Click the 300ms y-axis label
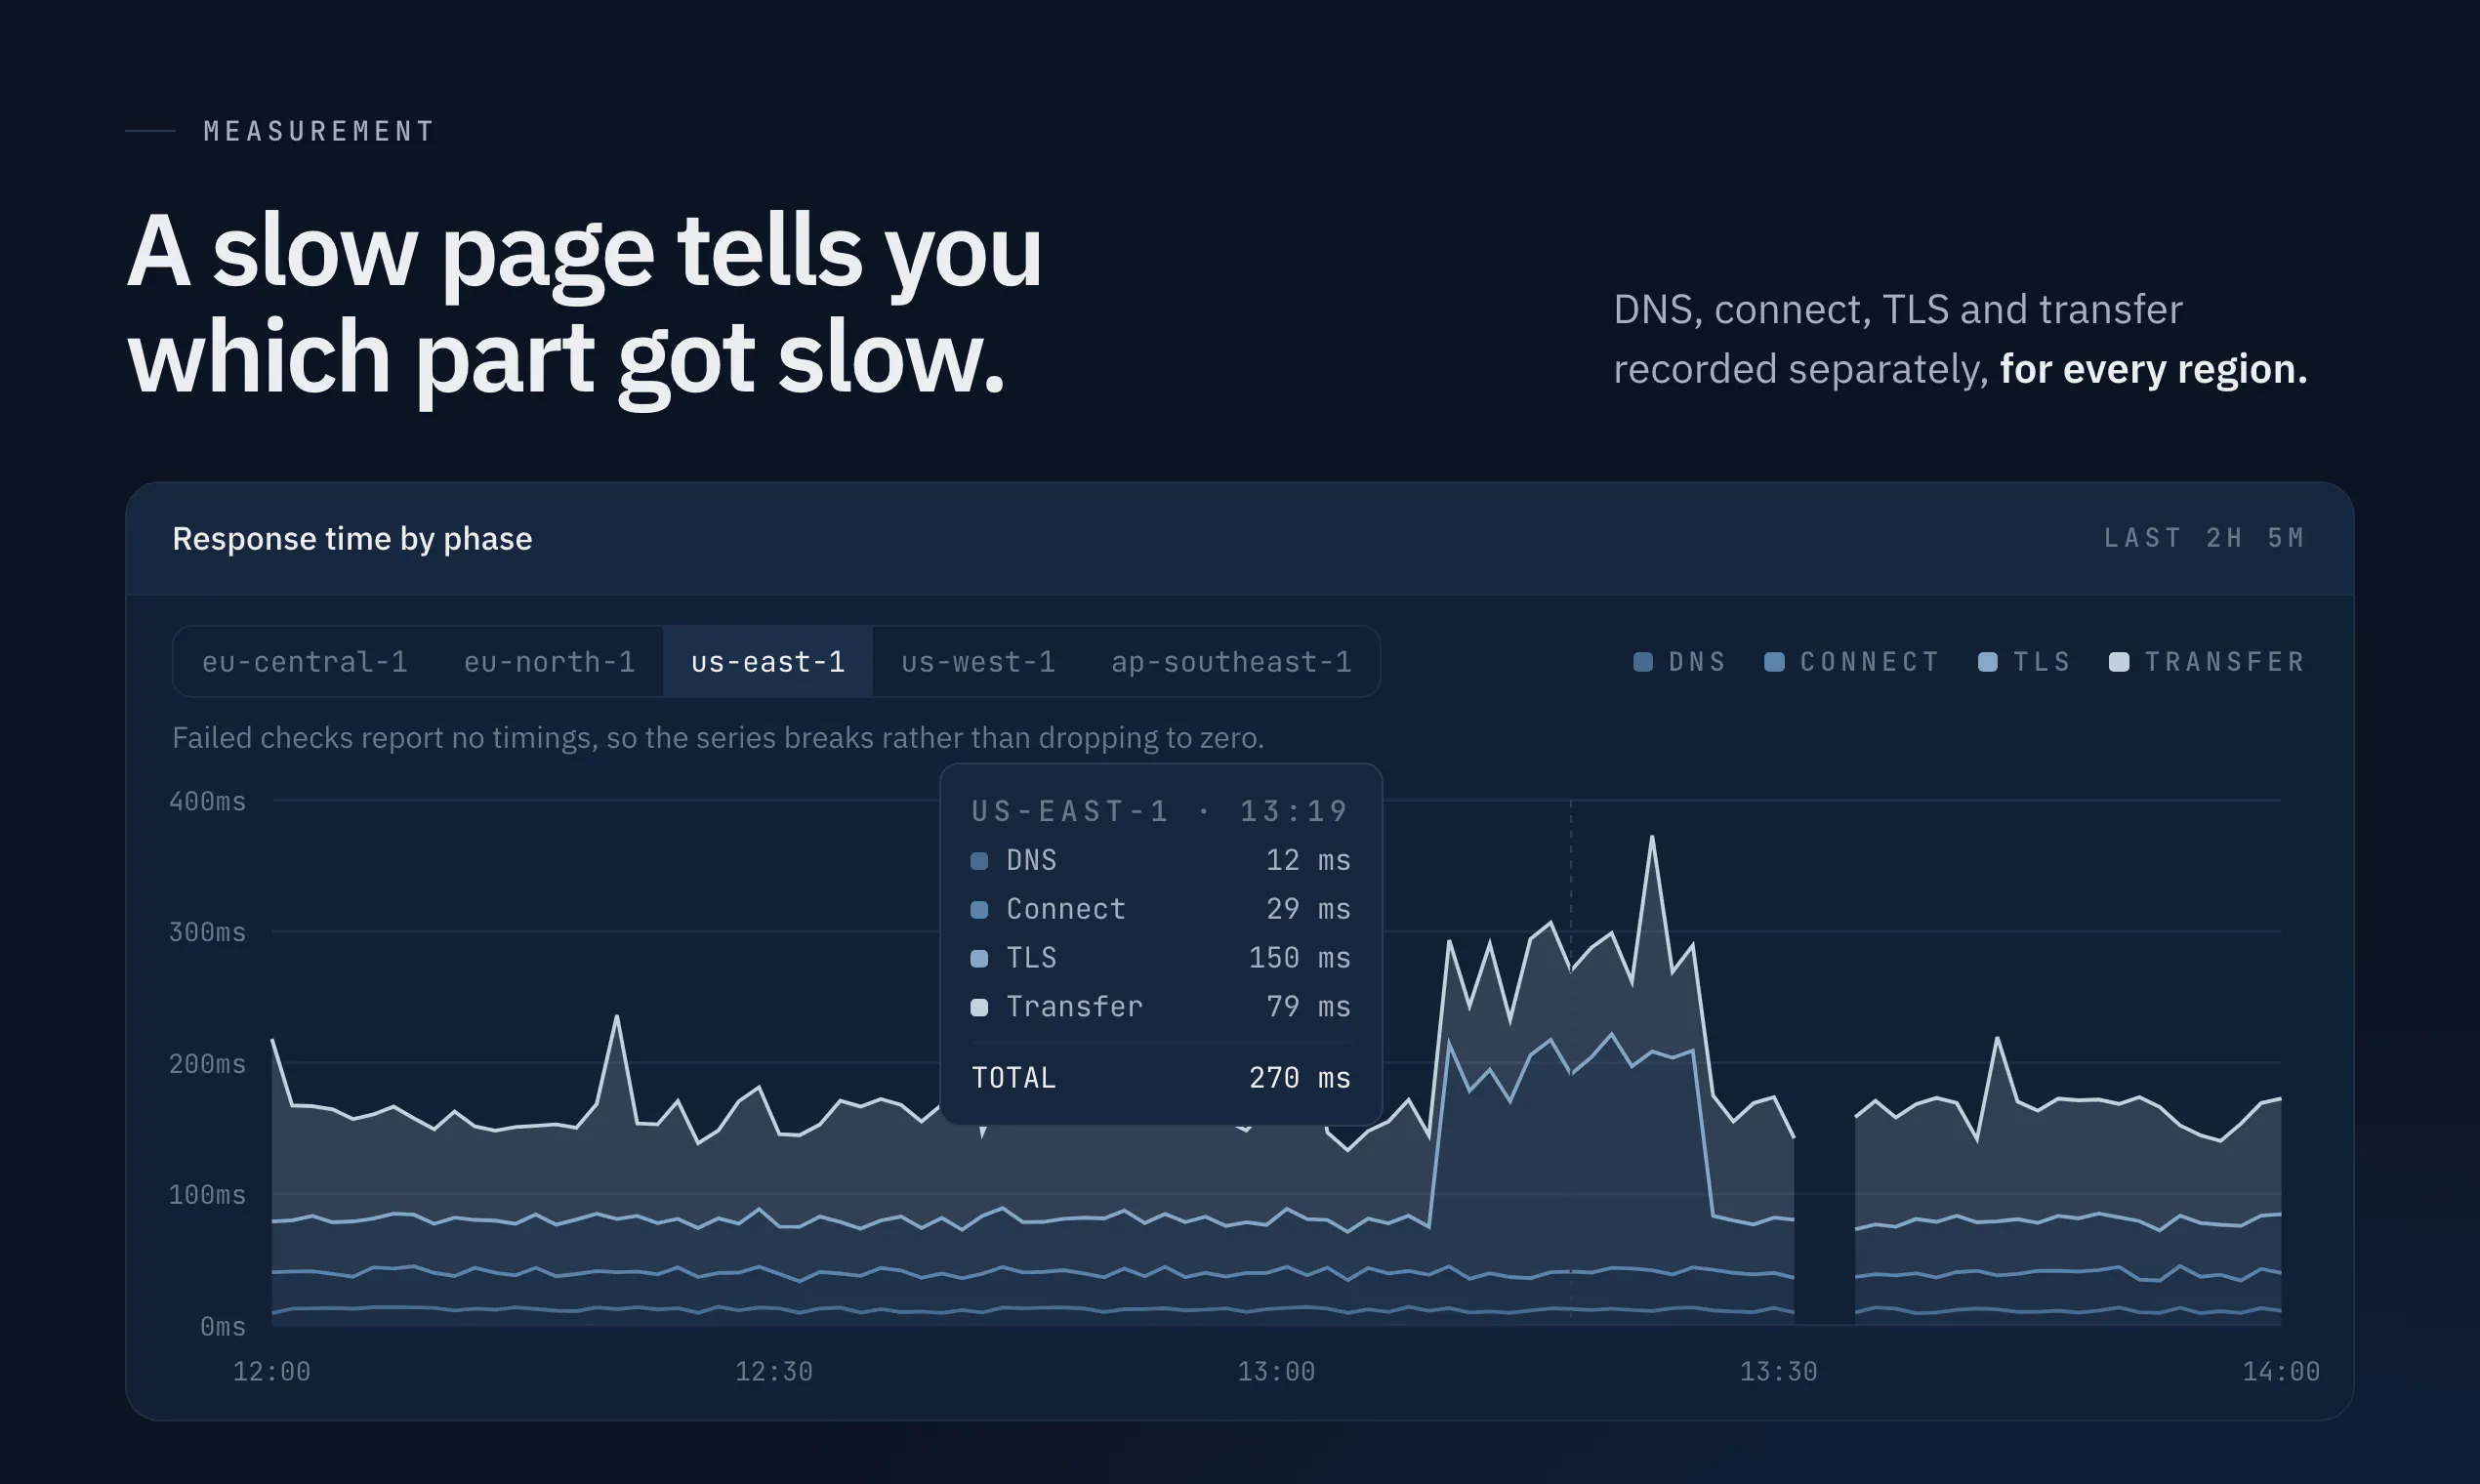This screenshot has height=1484, width=2480. 207,932
